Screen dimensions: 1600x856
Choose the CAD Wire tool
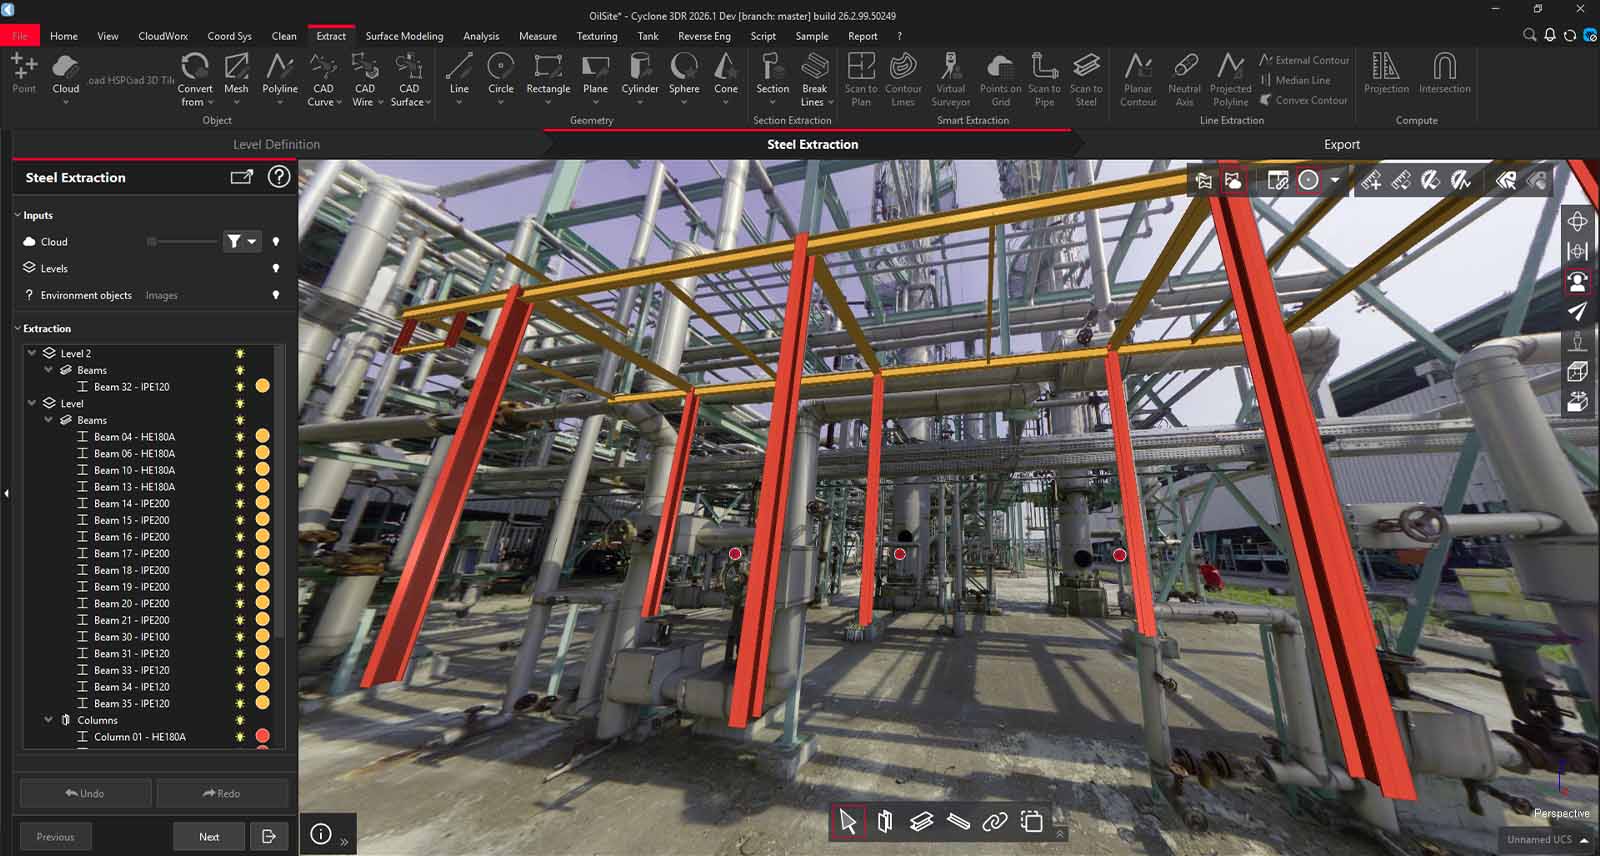click(x=365, y=80)
